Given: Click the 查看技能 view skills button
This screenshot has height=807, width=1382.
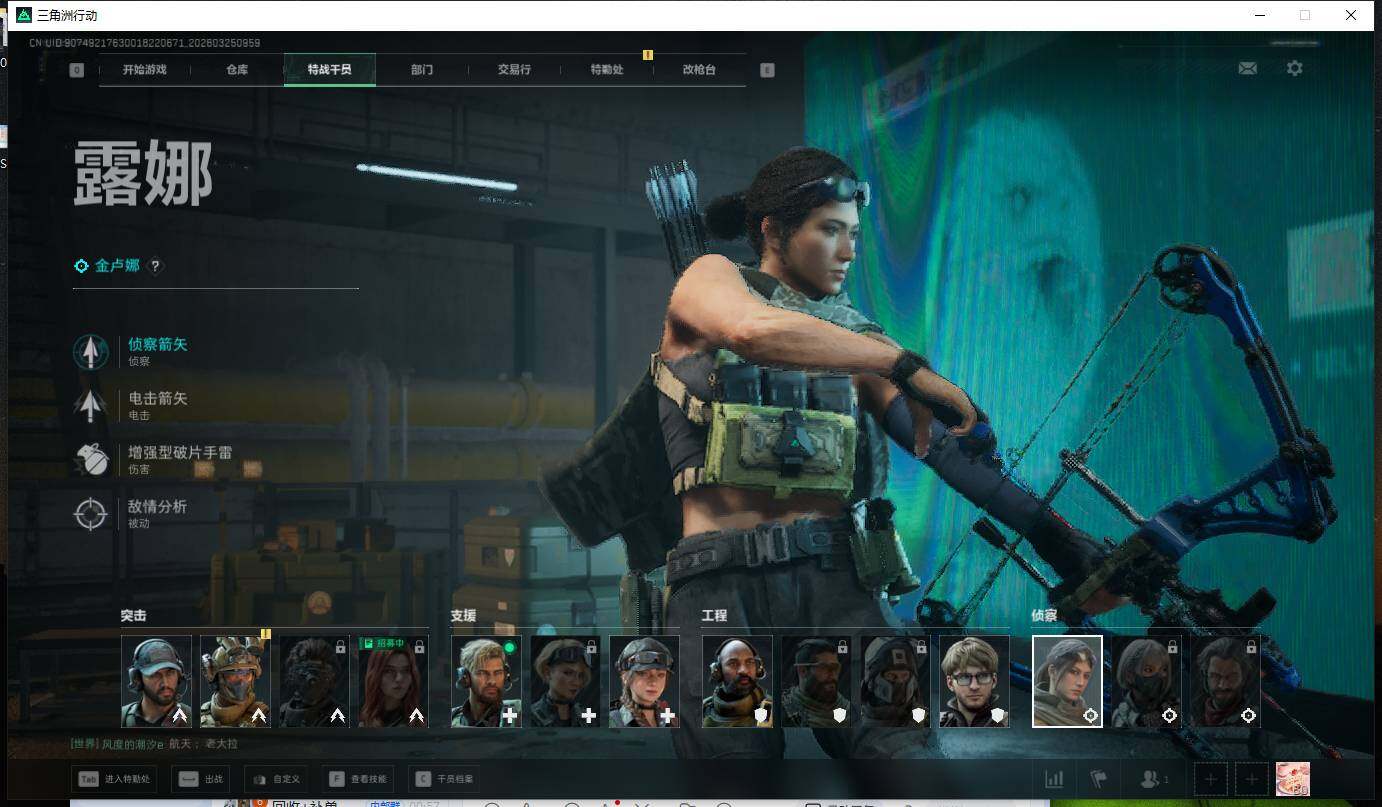Looking at the screenshot, I should (357, 779).
